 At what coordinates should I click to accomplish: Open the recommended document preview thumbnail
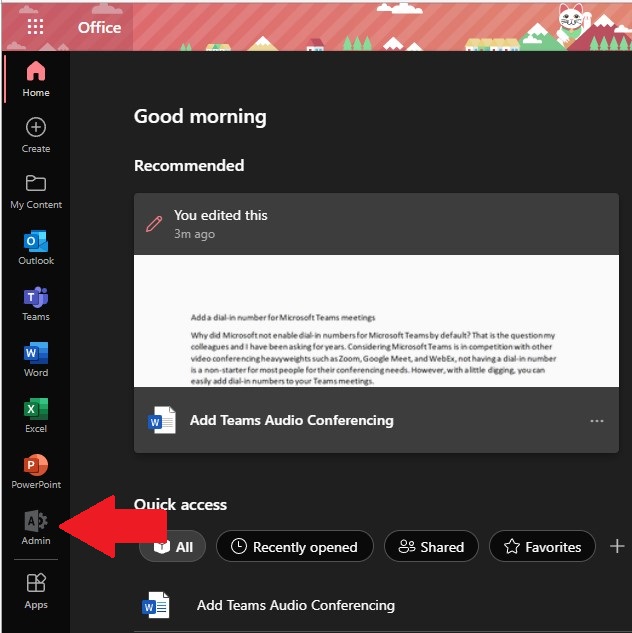[376, 321]
